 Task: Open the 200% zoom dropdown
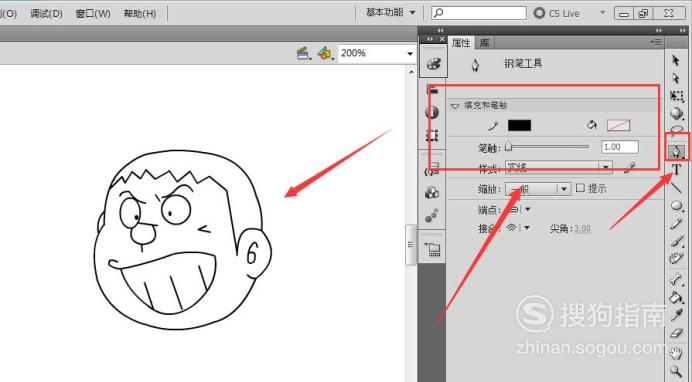410,53
